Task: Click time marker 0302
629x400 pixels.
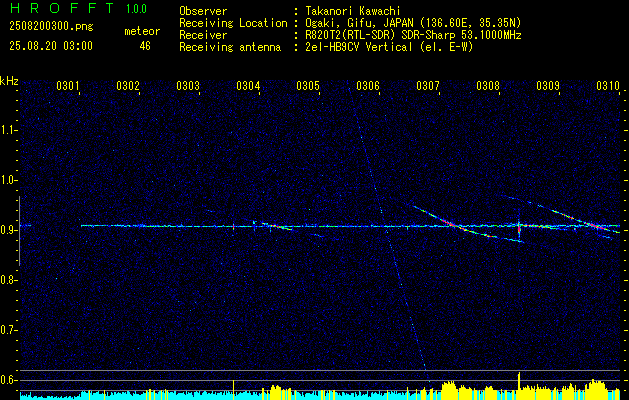Action: tap(128, 86)
